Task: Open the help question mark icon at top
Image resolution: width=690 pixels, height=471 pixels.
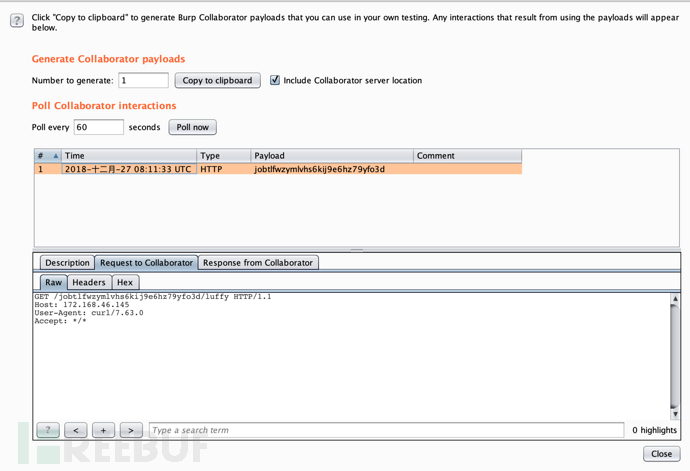Action: [x=17, y=20]
